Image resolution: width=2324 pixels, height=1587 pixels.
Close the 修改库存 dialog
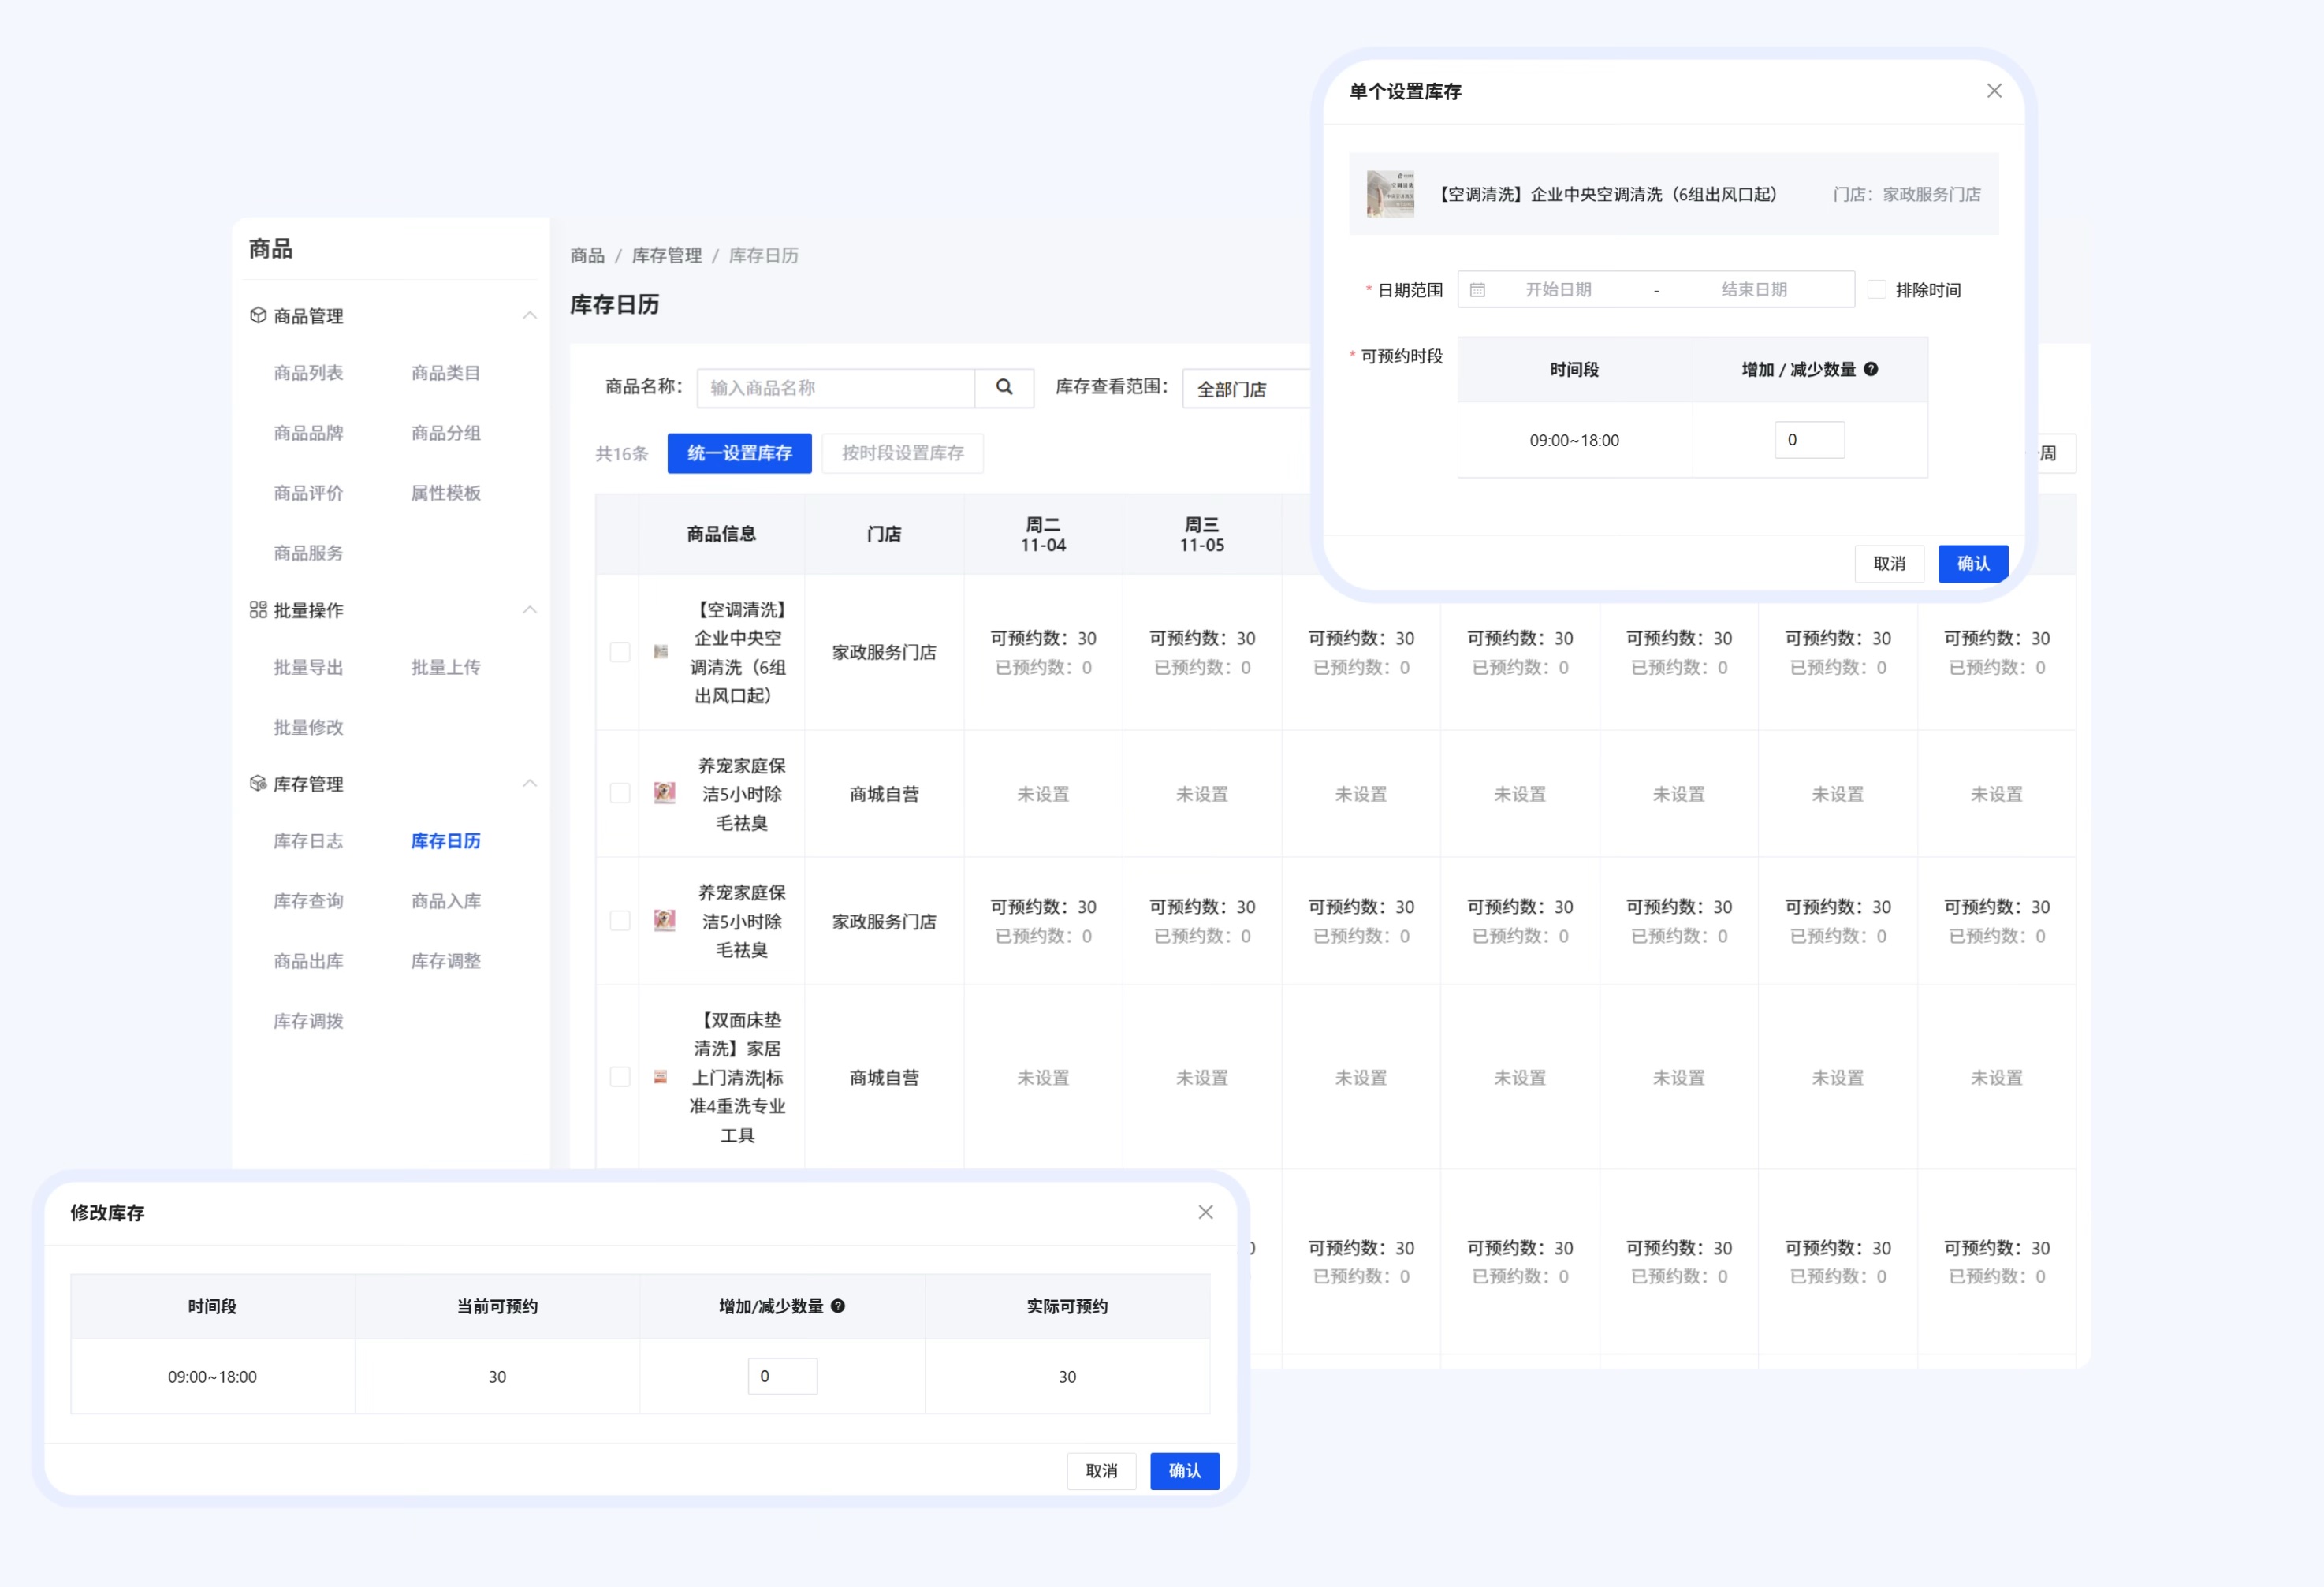click(1206, 1212)
